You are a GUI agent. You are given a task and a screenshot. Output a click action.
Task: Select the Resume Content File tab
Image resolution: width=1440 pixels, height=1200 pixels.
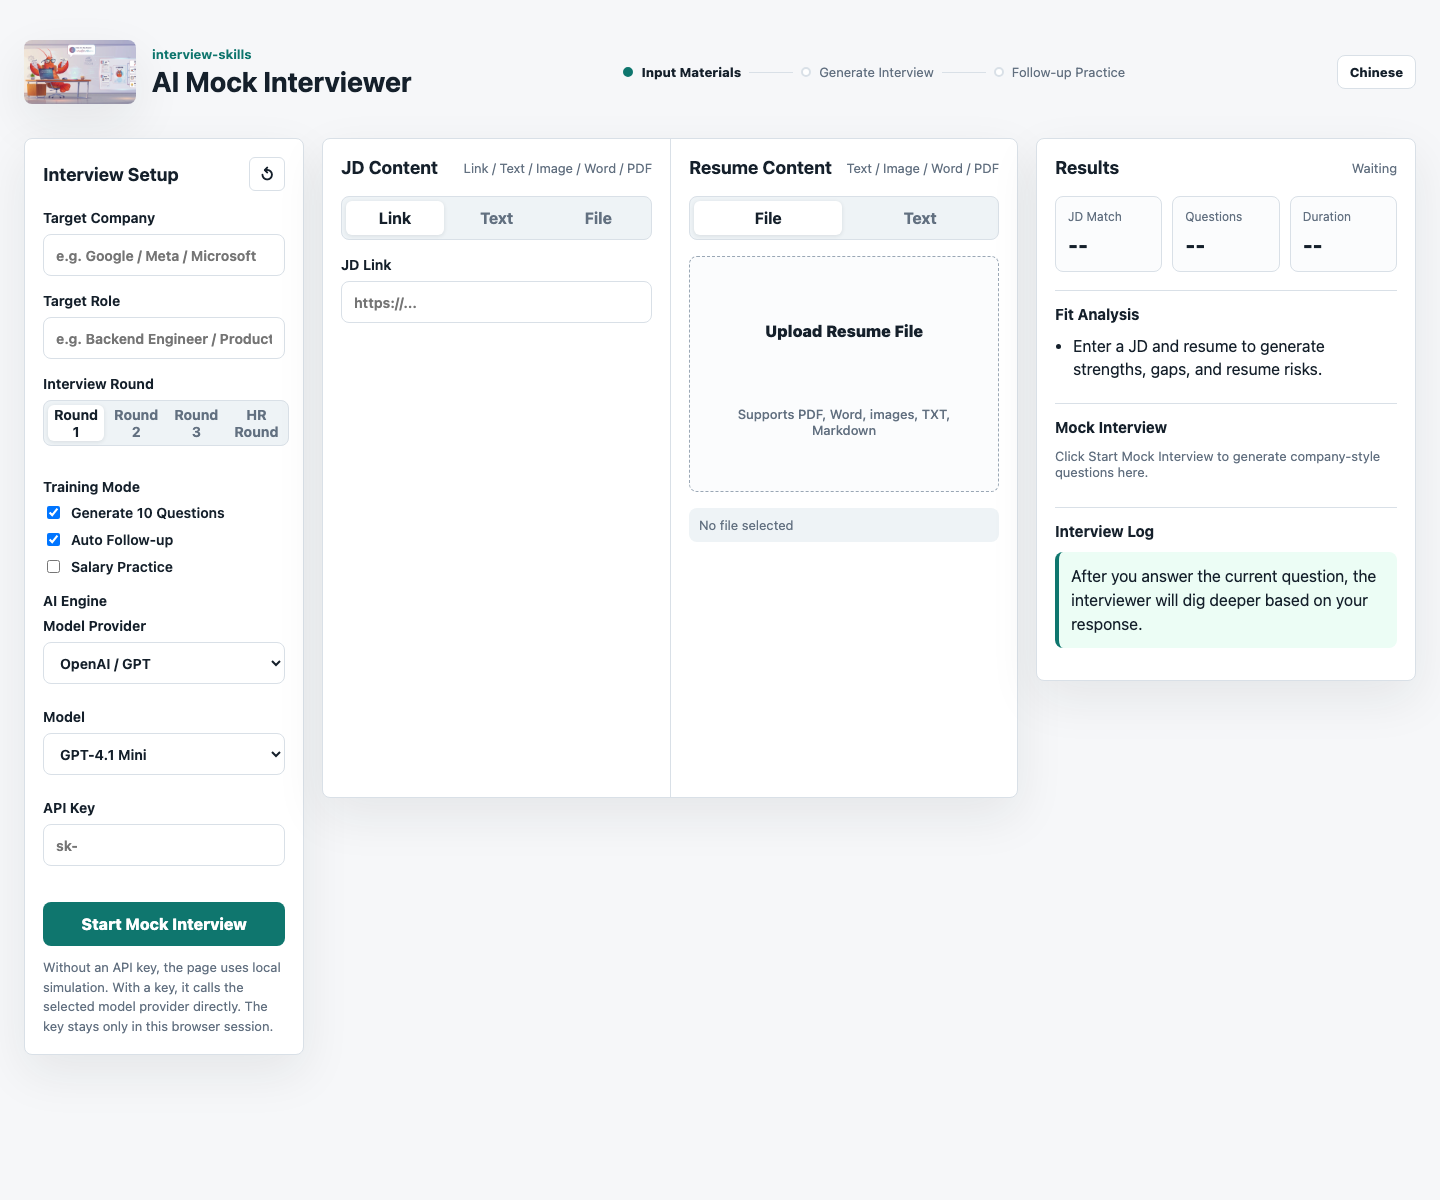(768, 218)
